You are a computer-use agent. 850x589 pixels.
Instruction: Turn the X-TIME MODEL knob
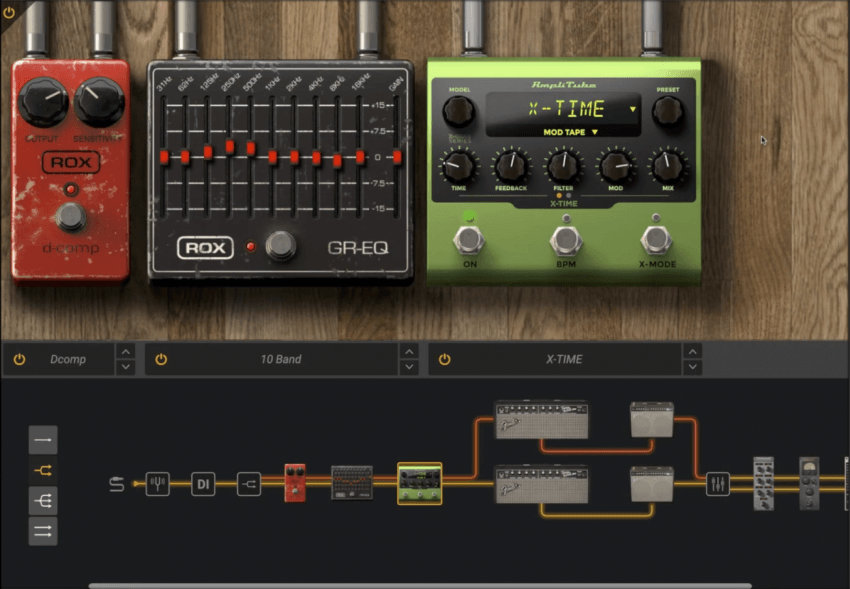click(x=459, y=112)
